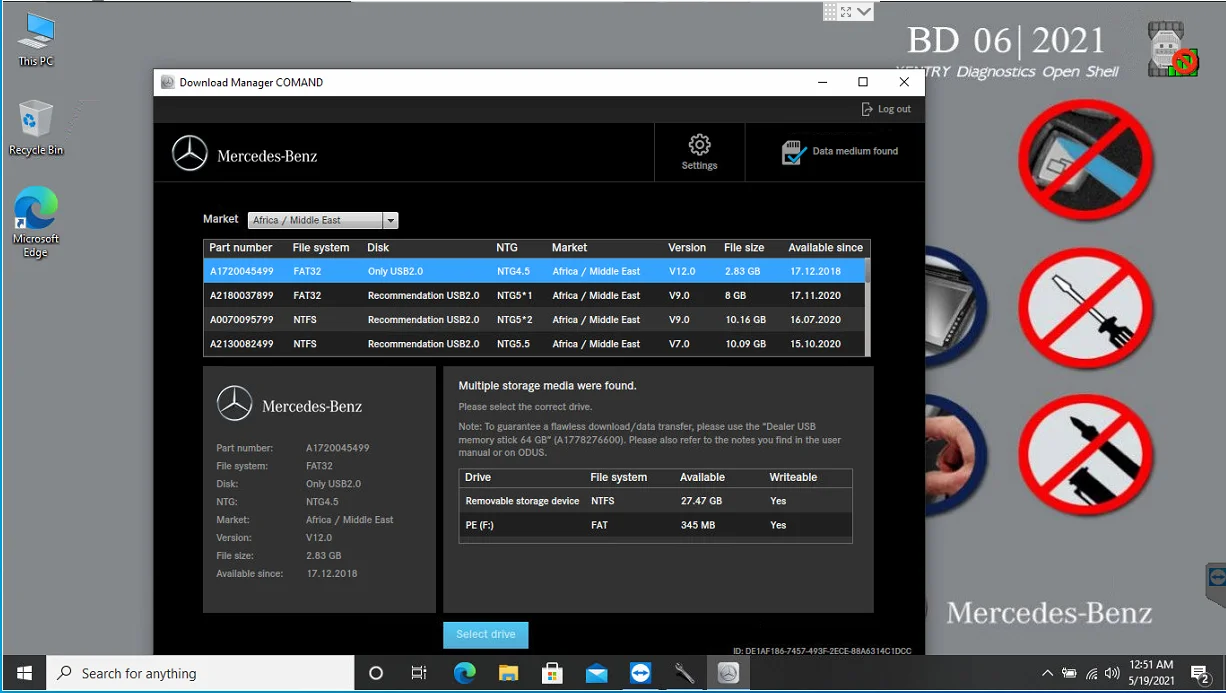Viewport: 1226px width, 693px height.
Task: Click the Search for anything box
Action: point(200,673)
